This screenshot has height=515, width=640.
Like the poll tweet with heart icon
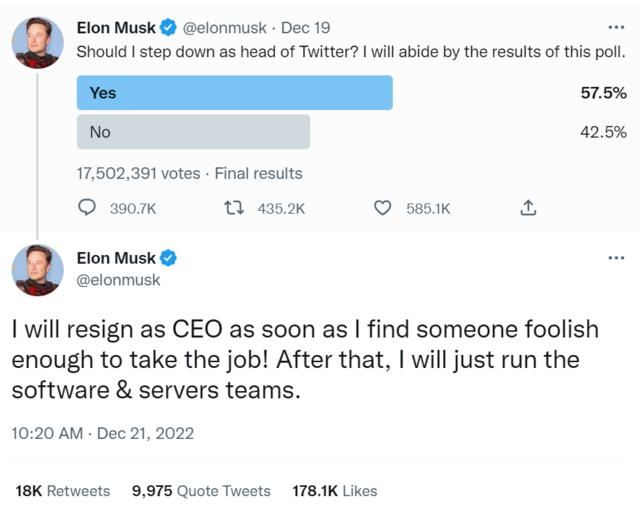click(381, 208)
